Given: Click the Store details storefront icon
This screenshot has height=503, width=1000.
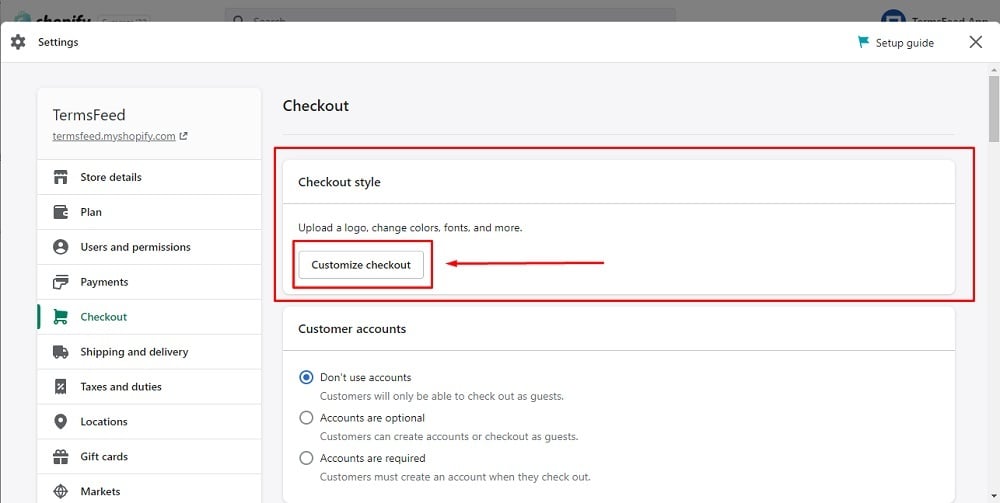Looking at the screenshot, I should (61, 177).
